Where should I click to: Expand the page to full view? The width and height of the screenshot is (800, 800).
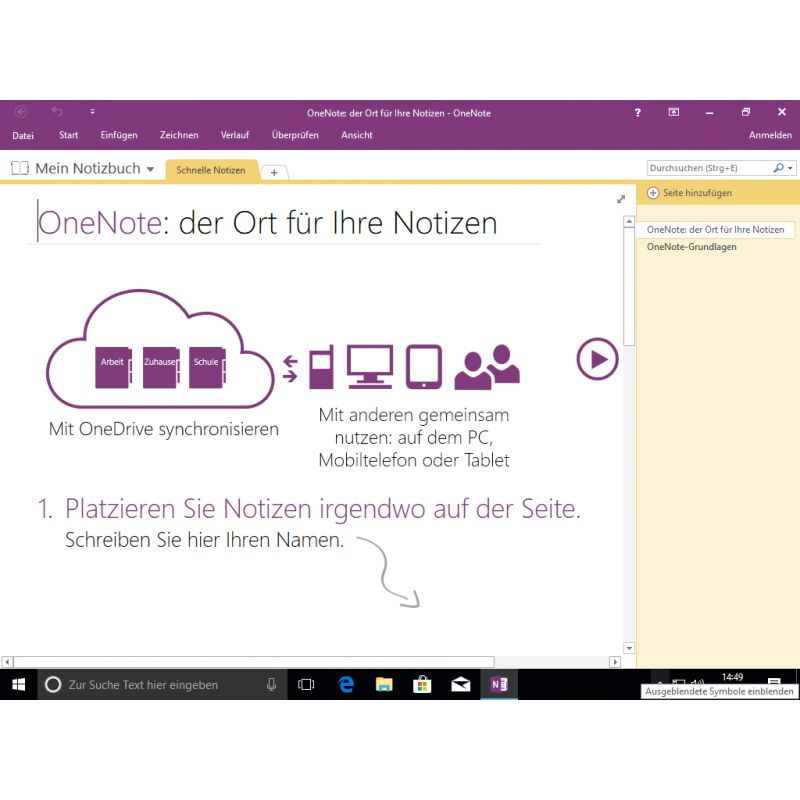621,199
